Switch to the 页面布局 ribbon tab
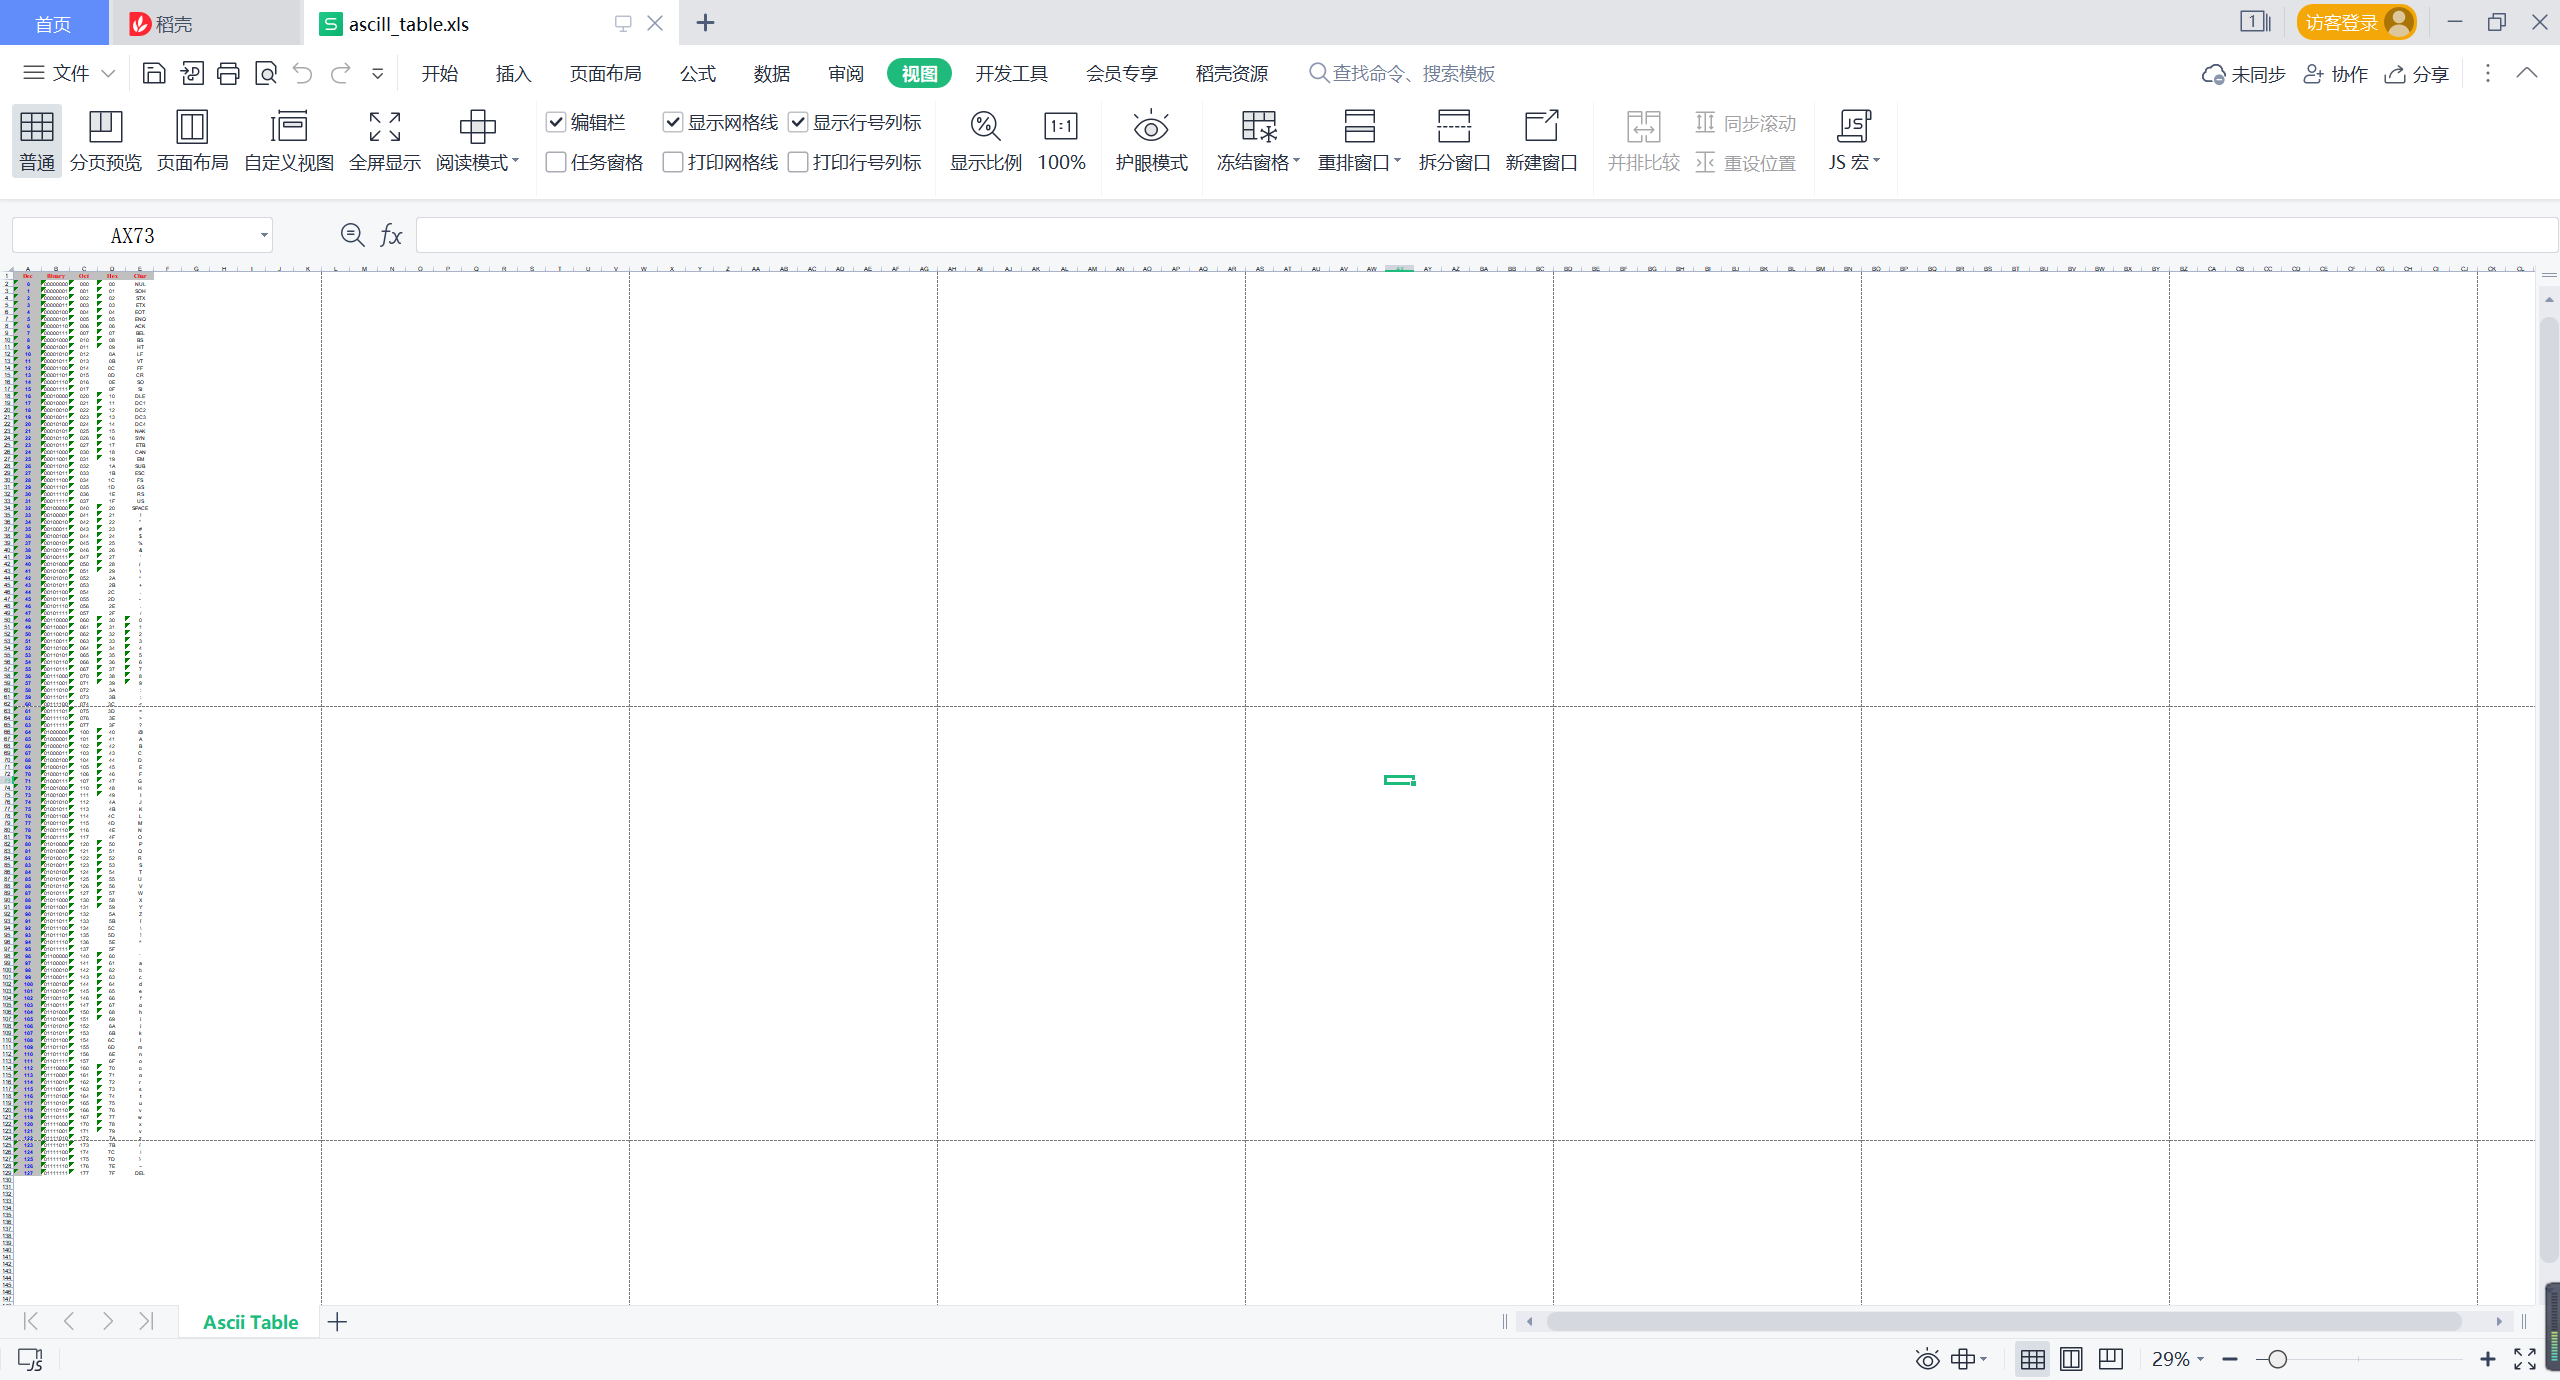 point(605,73)
